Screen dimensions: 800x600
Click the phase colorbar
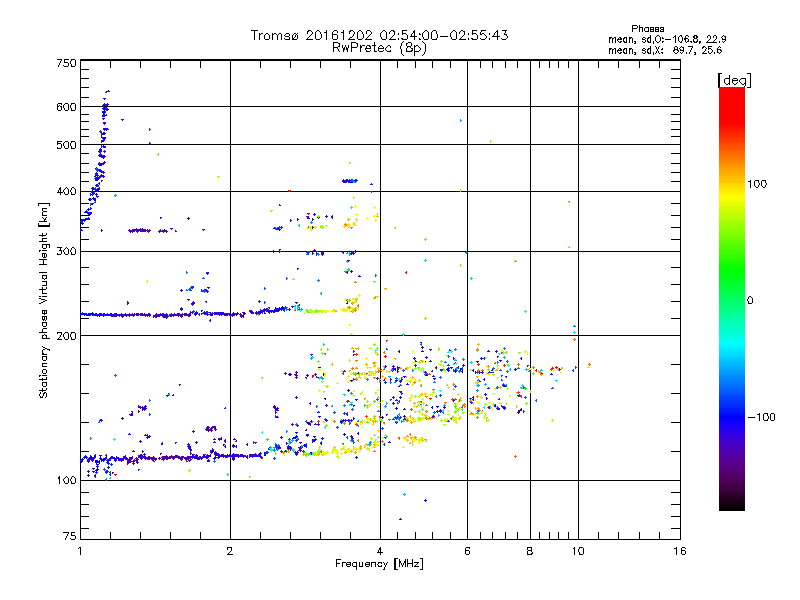pos(732,298)
